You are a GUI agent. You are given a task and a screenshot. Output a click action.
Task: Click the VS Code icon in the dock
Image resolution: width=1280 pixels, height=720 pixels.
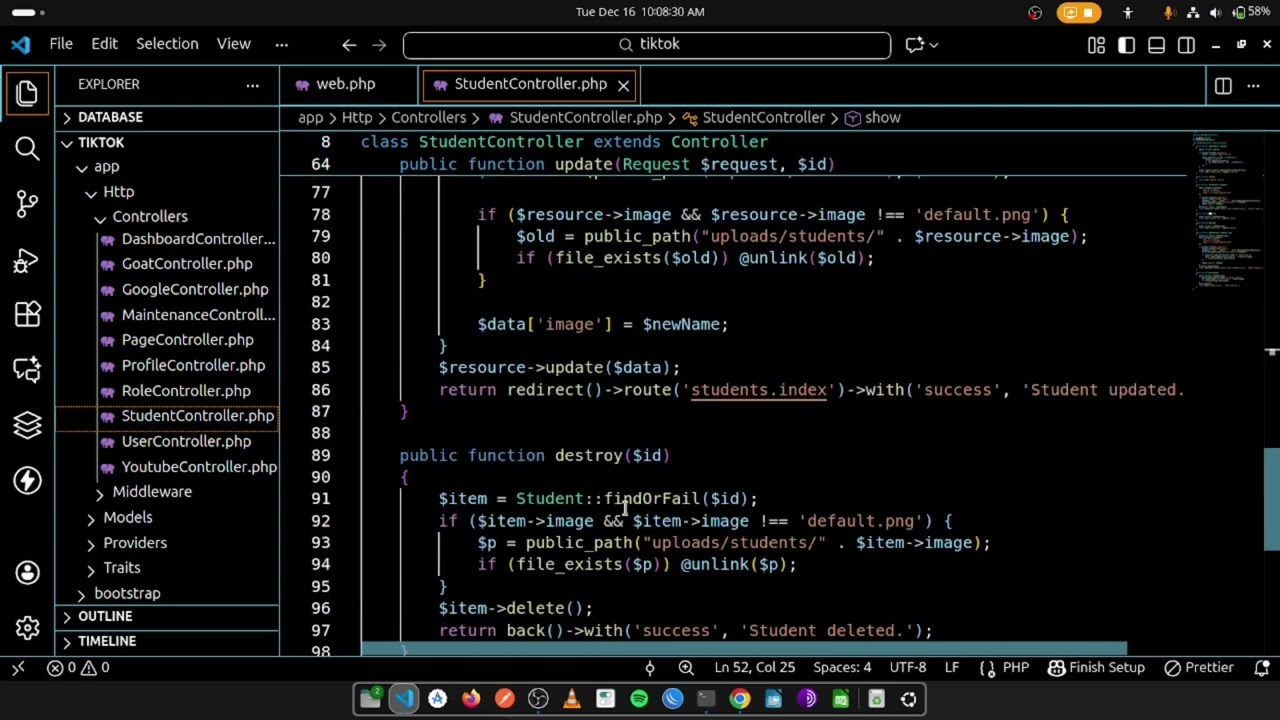pyautogui.click(x=404, y=699)
